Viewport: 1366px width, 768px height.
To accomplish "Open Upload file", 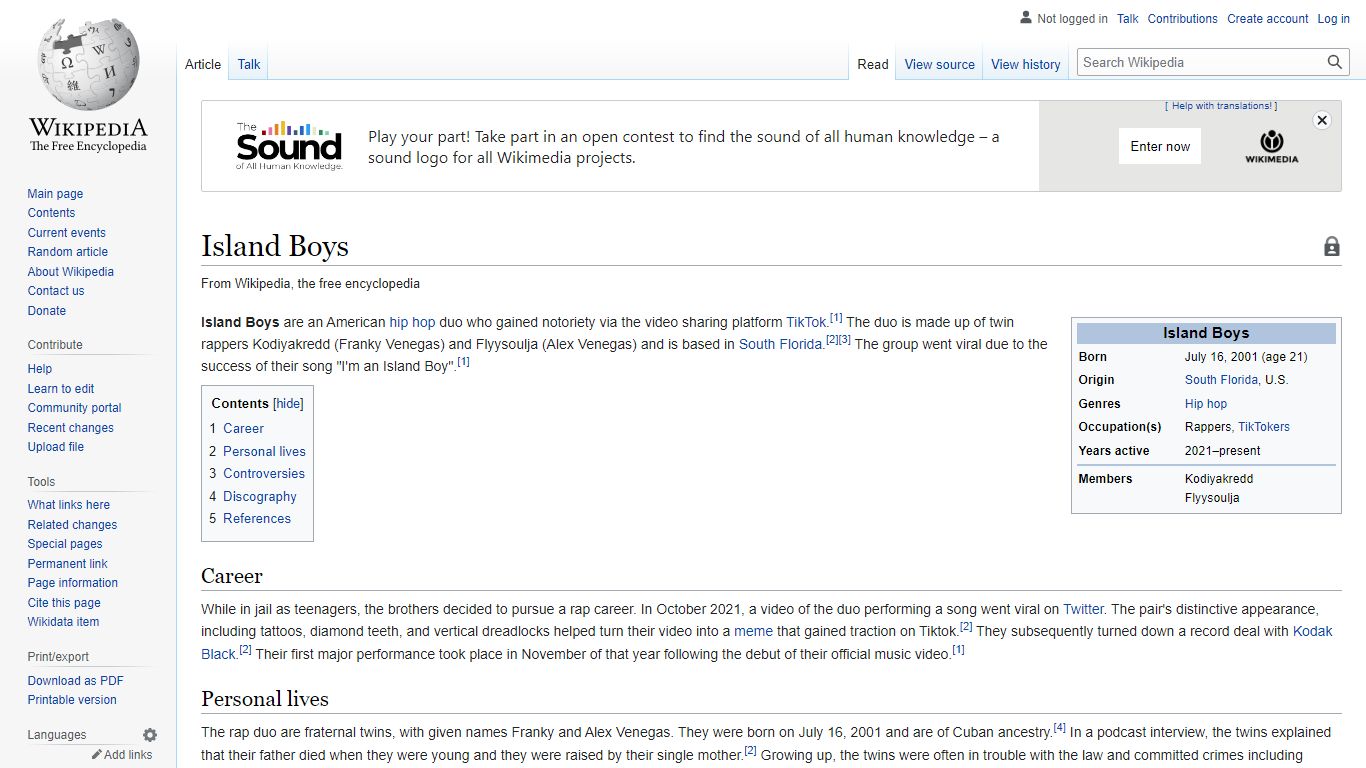I will [x=56, y=447].
